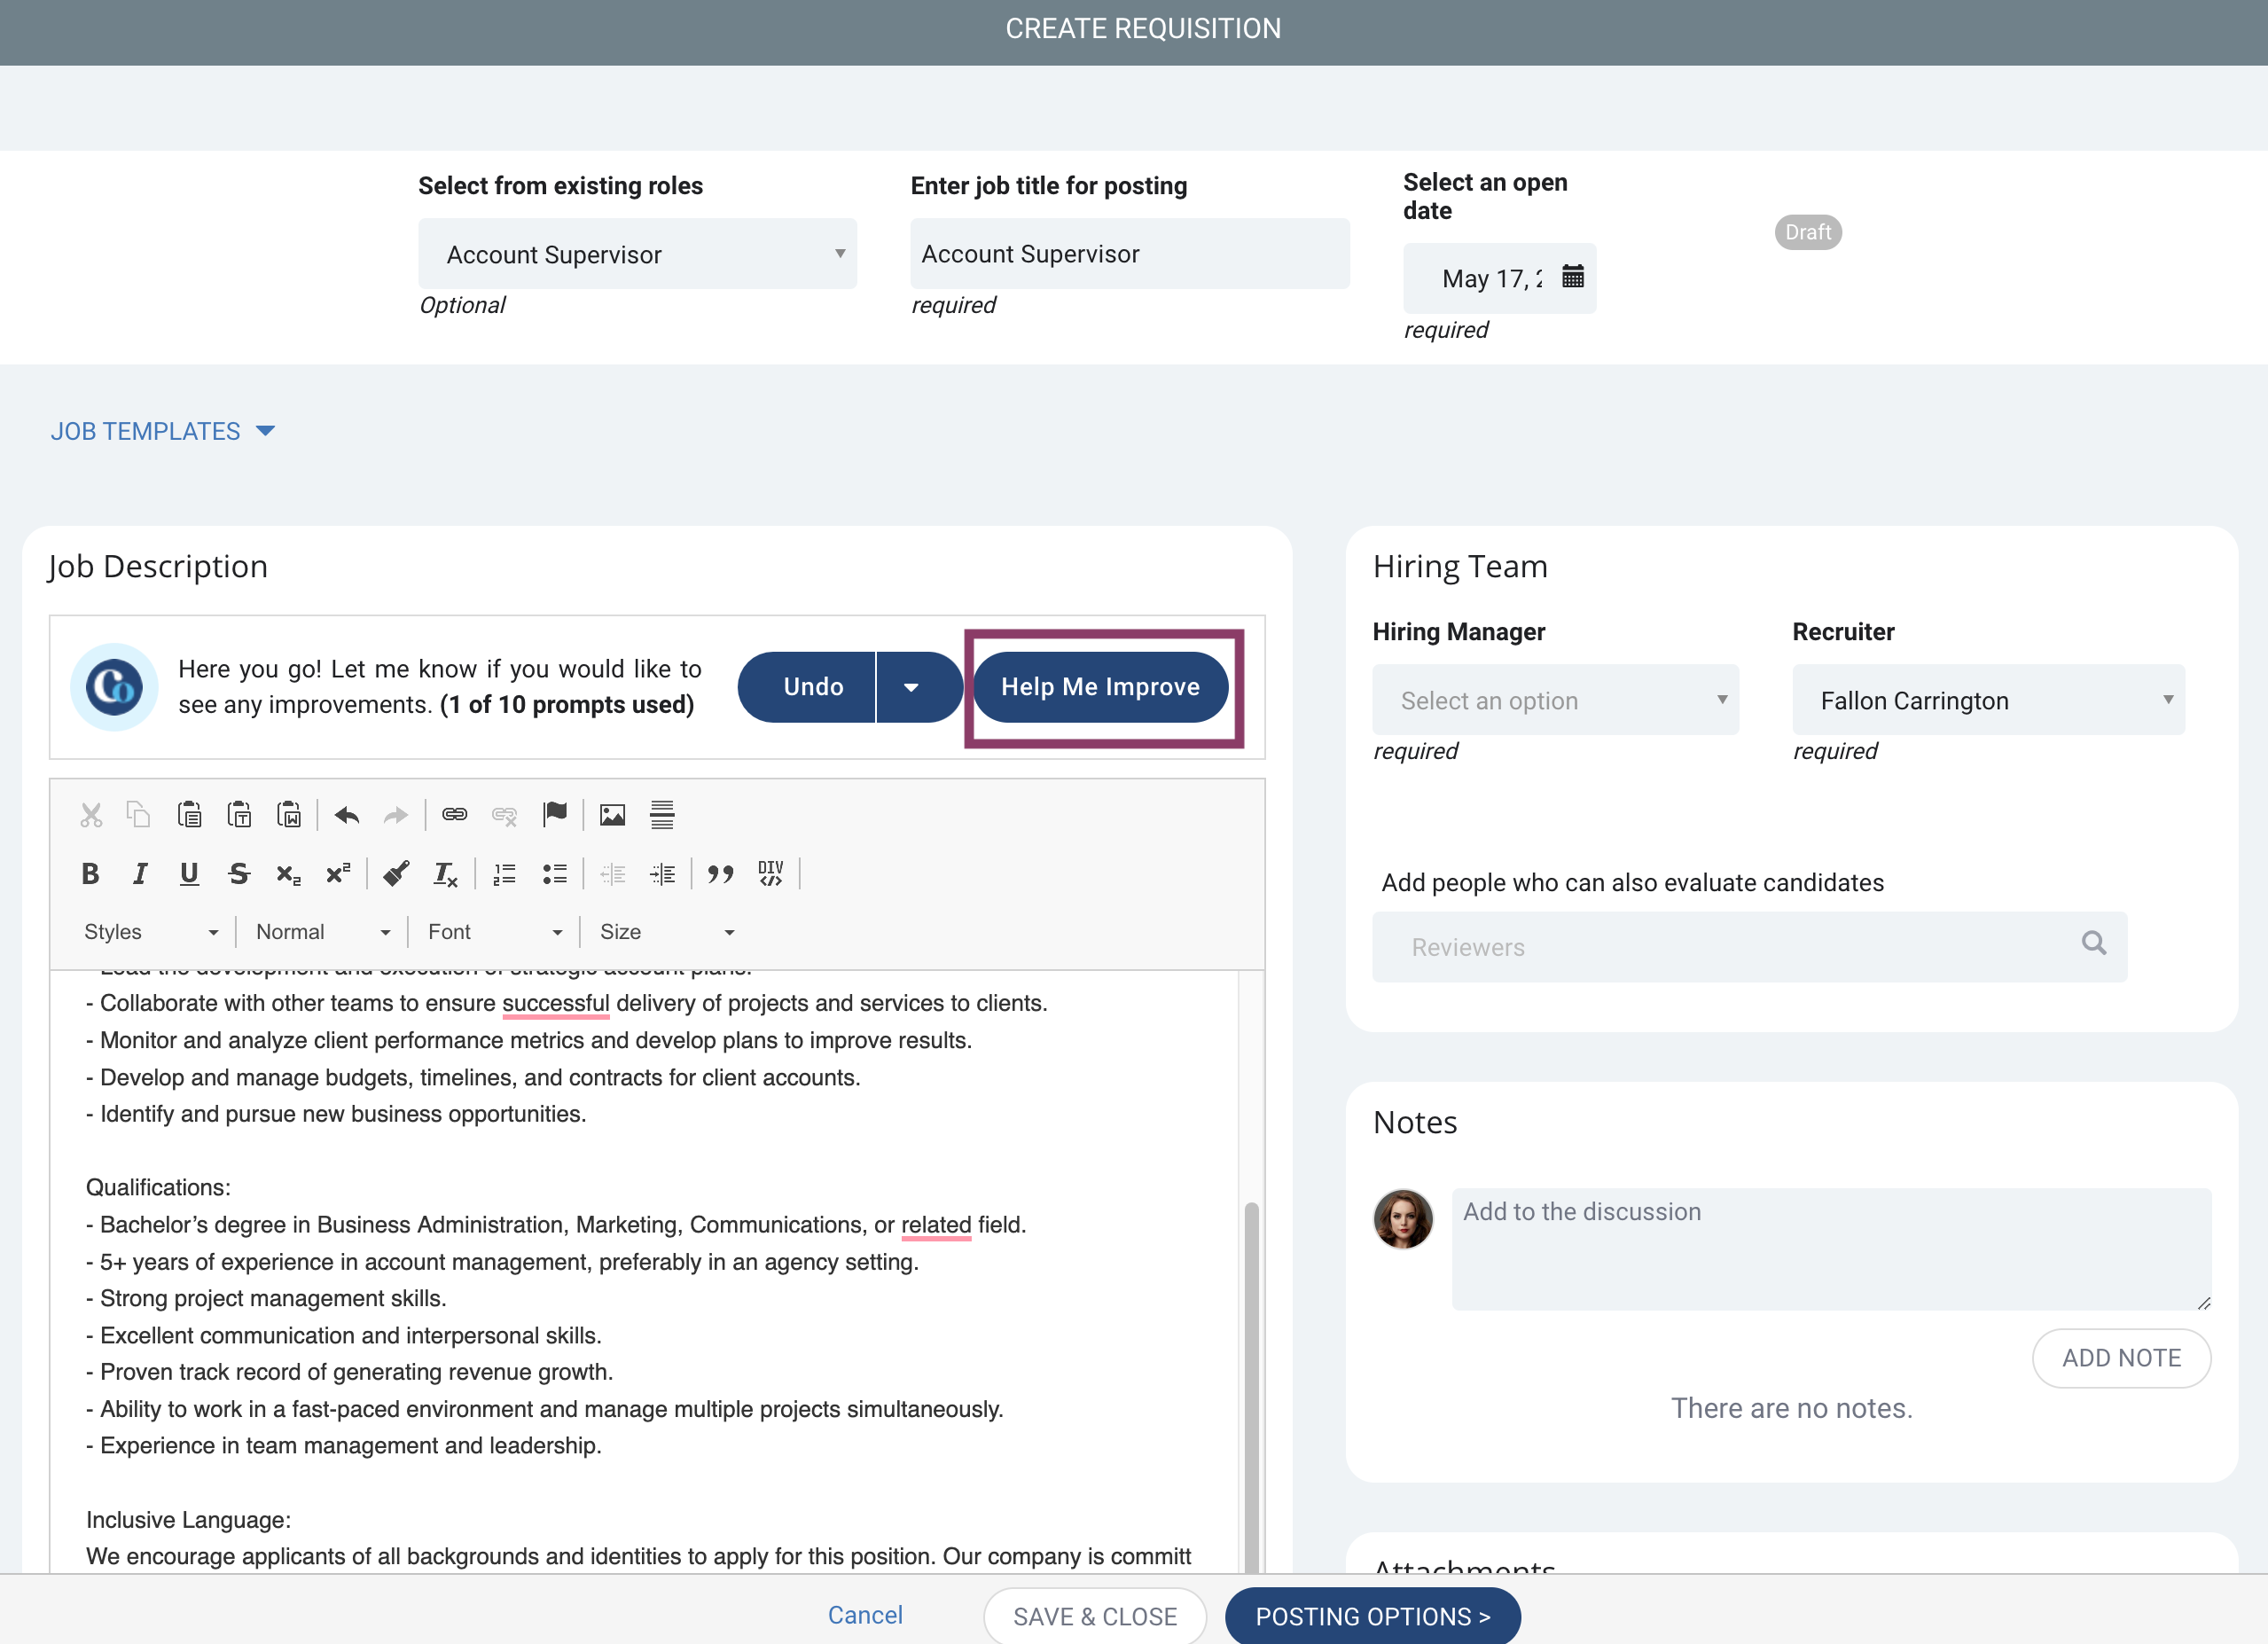Toggle subscript formatting
The image size is (2268, 1644).
click(288, 874)
